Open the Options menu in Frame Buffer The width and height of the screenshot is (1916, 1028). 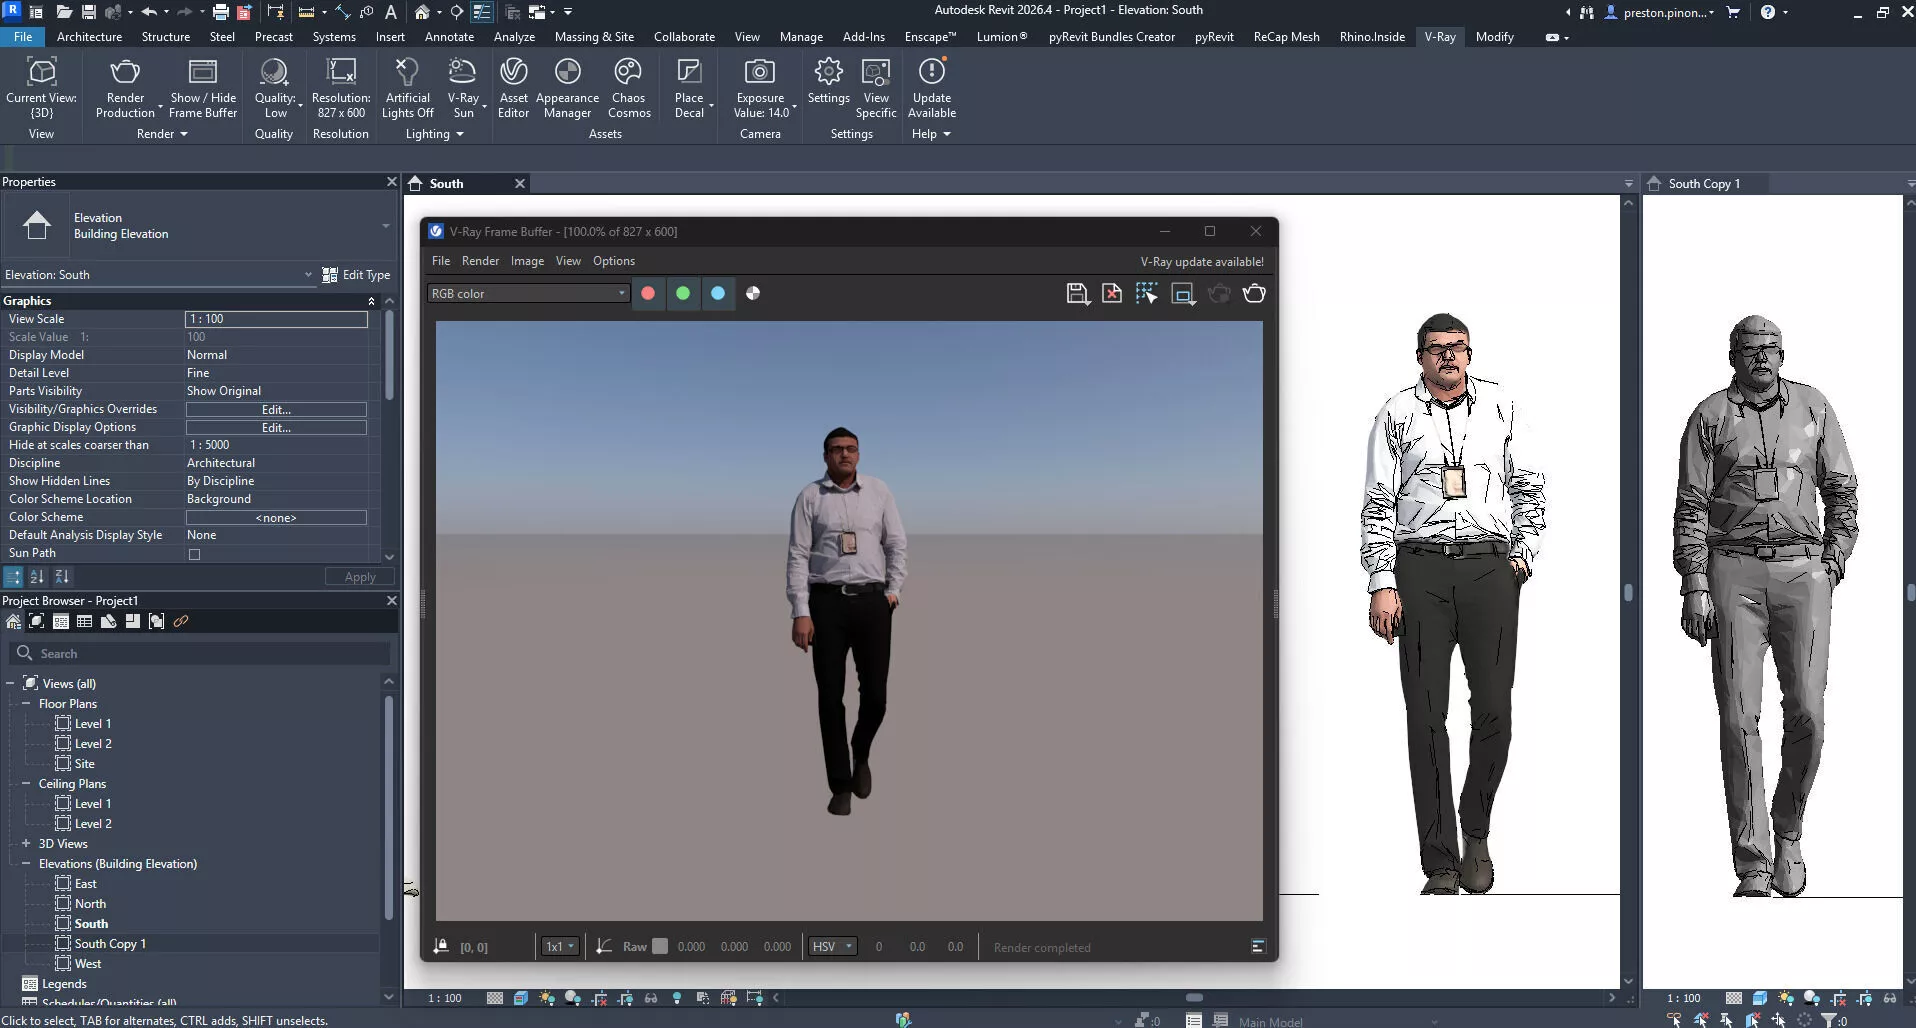tap(614, 261)
